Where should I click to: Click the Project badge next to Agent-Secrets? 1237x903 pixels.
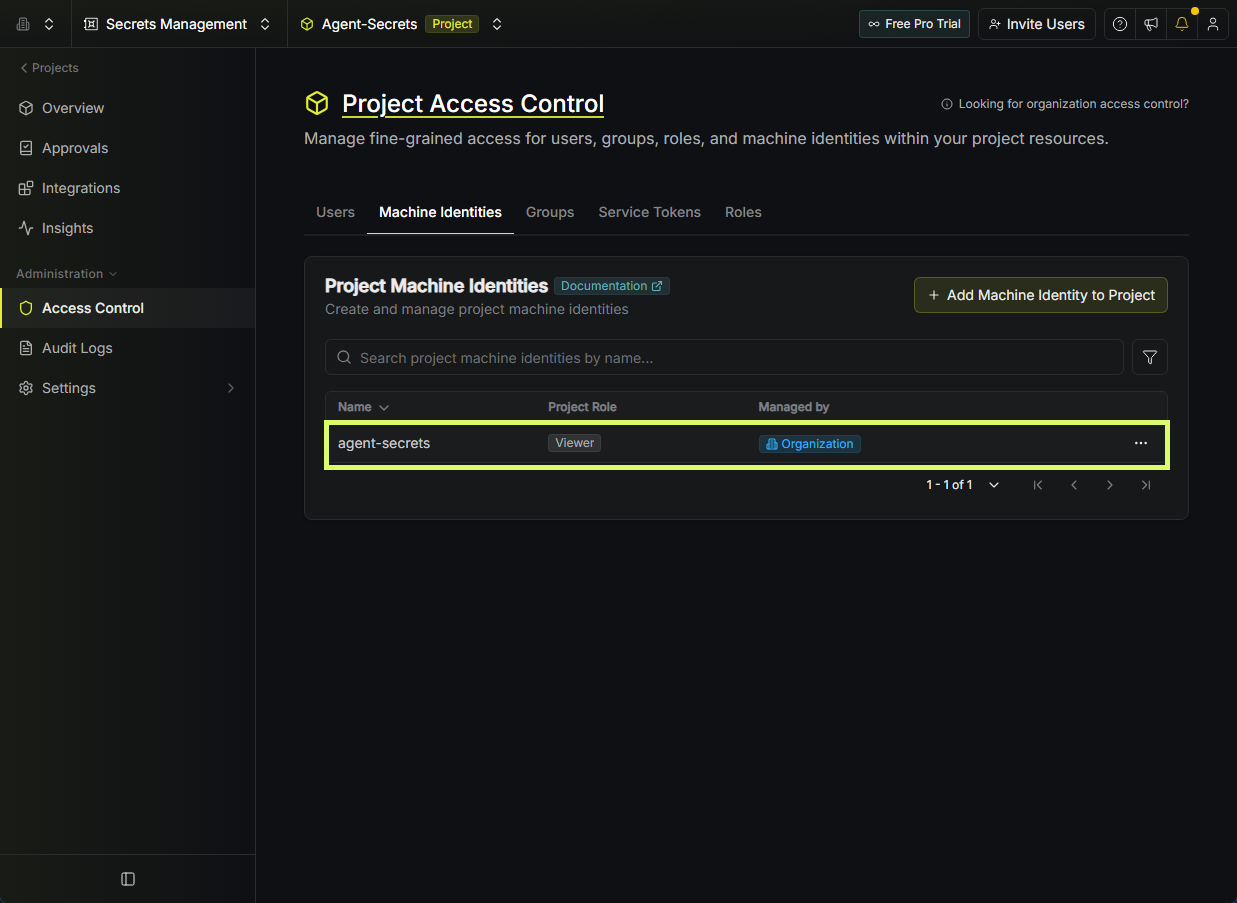tap(452, 24)
